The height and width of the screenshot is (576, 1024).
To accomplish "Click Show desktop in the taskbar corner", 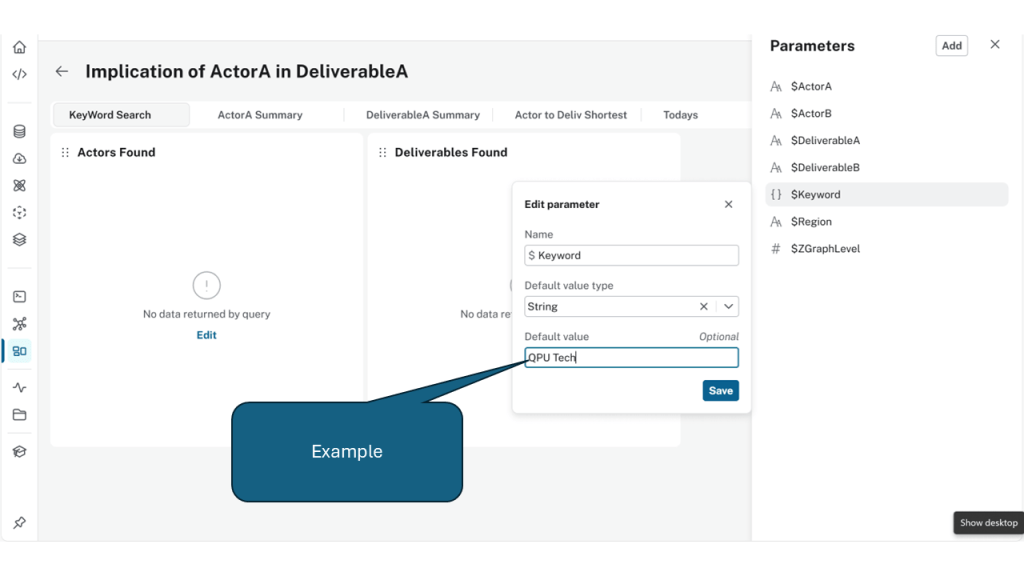I will (988, 523).
